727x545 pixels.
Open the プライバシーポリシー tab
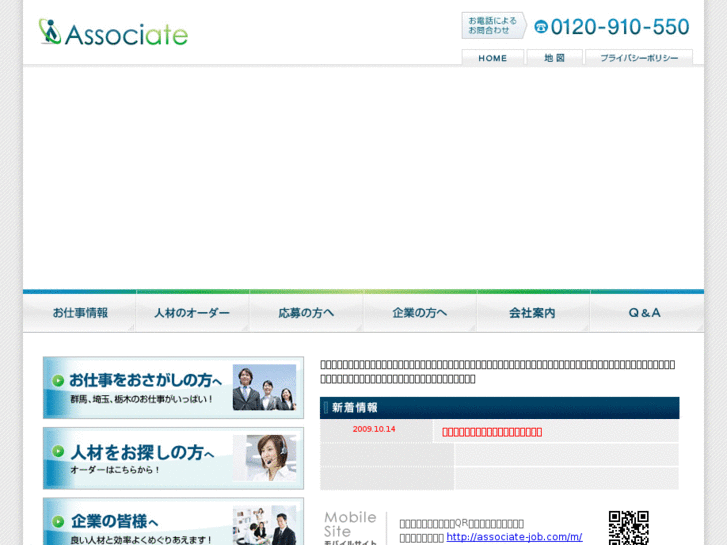pyautogui.click(x=639, y=58)
